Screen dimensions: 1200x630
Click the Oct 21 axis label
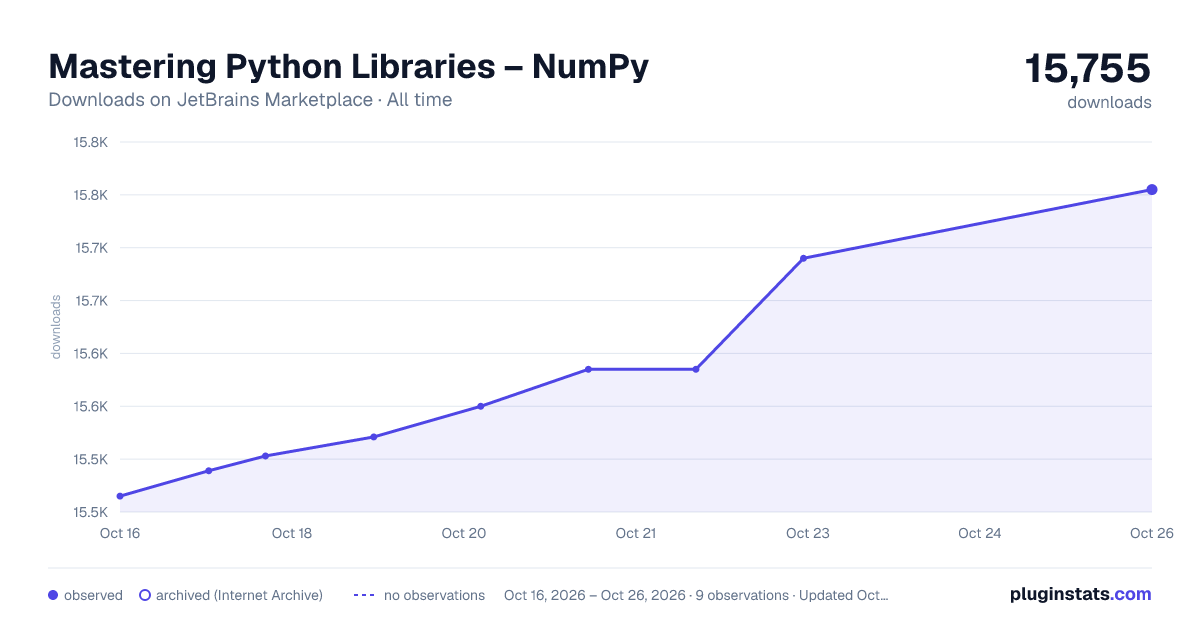tap(636, 533)
